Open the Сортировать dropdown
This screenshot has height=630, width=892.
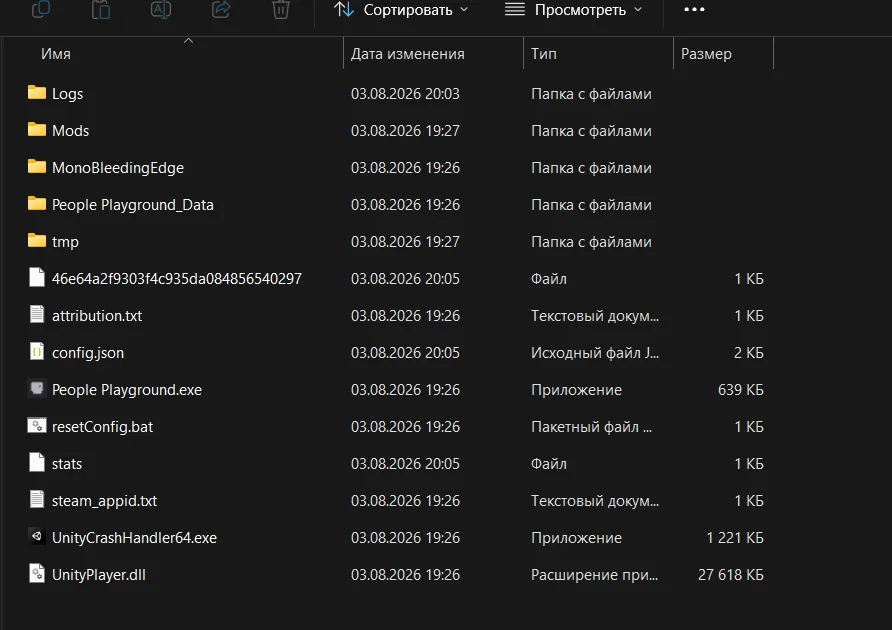[x=401, y=10]
